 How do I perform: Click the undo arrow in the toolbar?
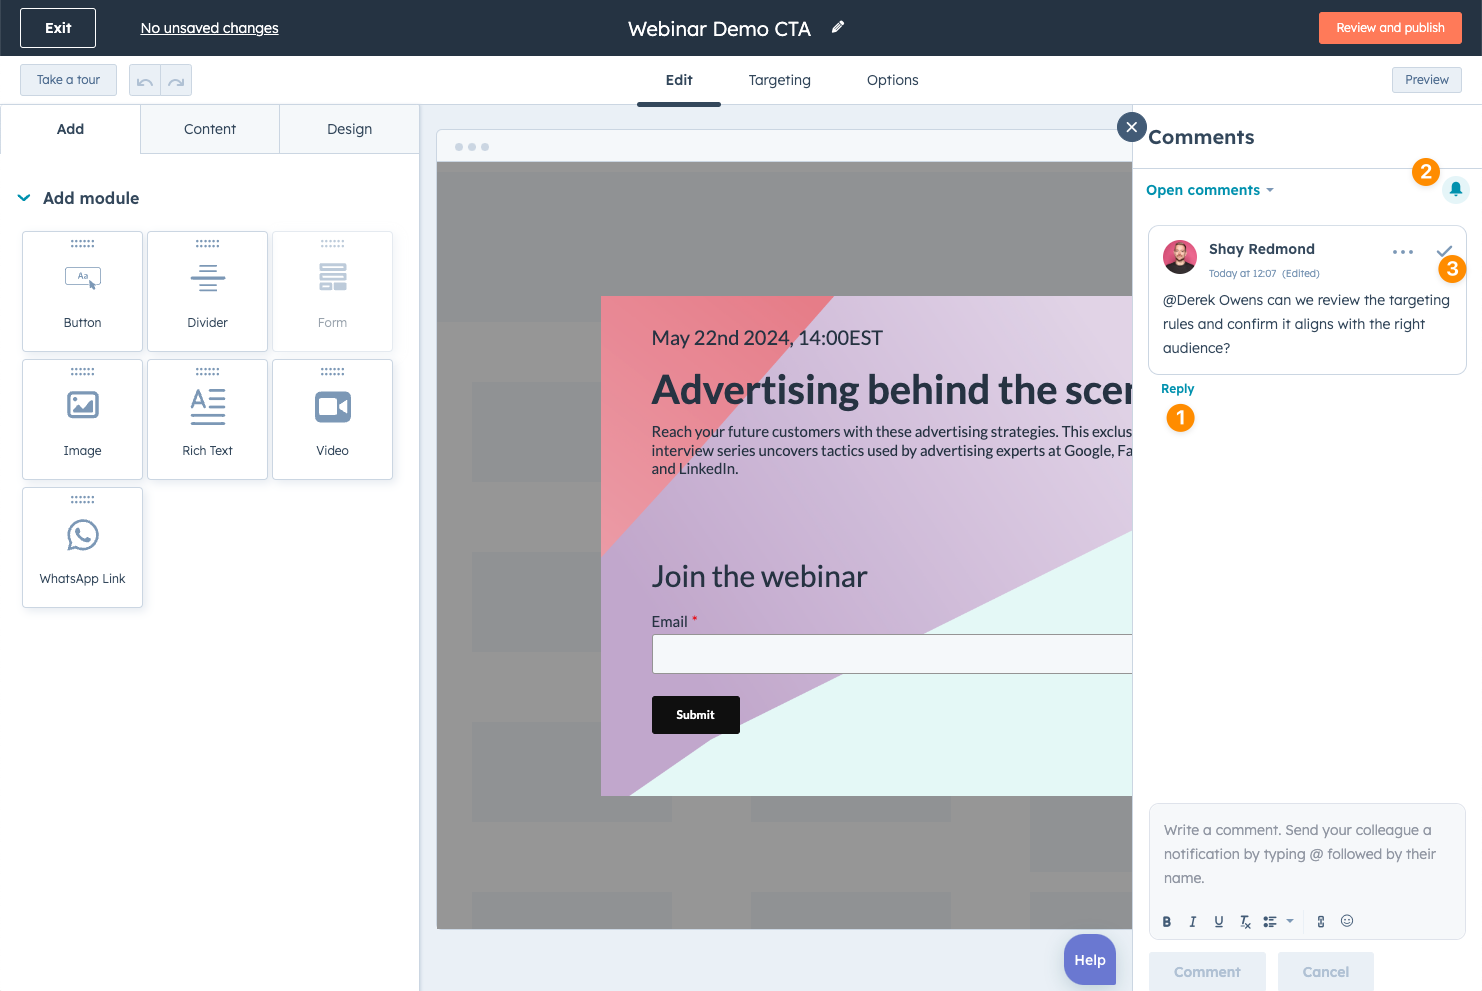pos(145,81)
